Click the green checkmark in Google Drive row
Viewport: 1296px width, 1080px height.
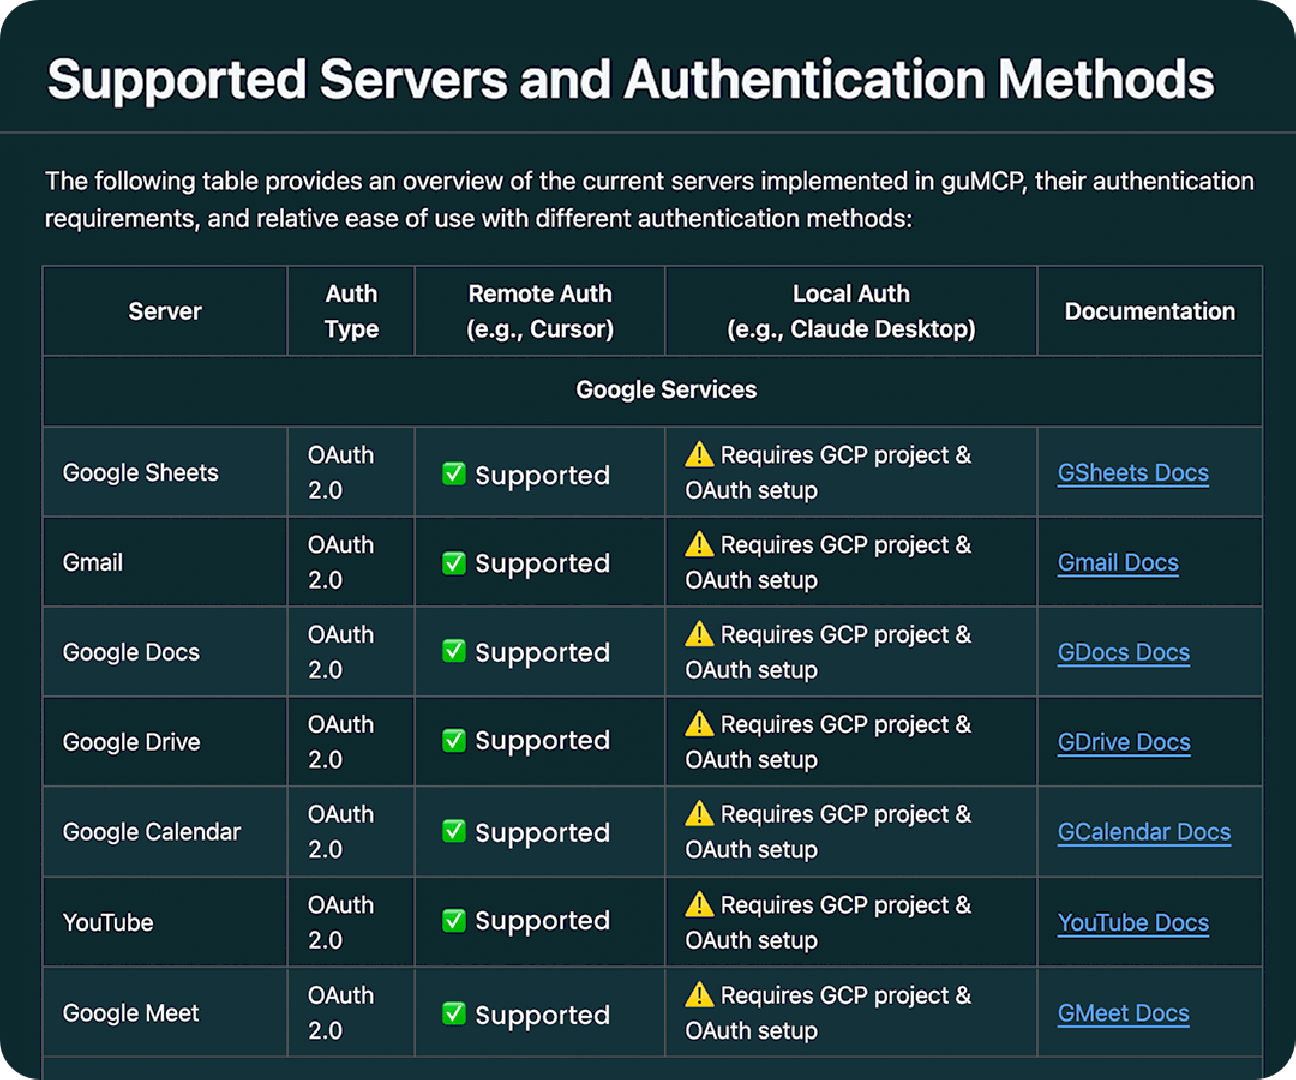pos(454,741)
